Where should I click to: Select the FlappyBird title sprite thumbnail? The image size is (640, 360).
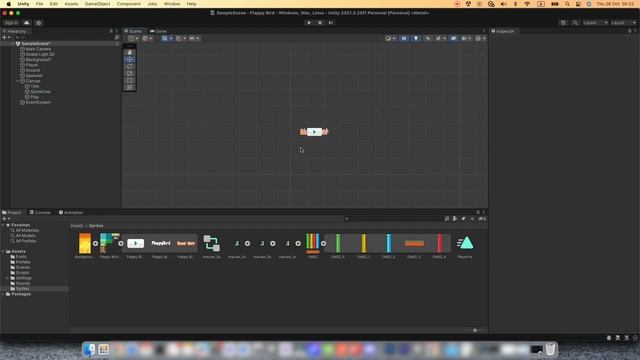coord(161,243)
